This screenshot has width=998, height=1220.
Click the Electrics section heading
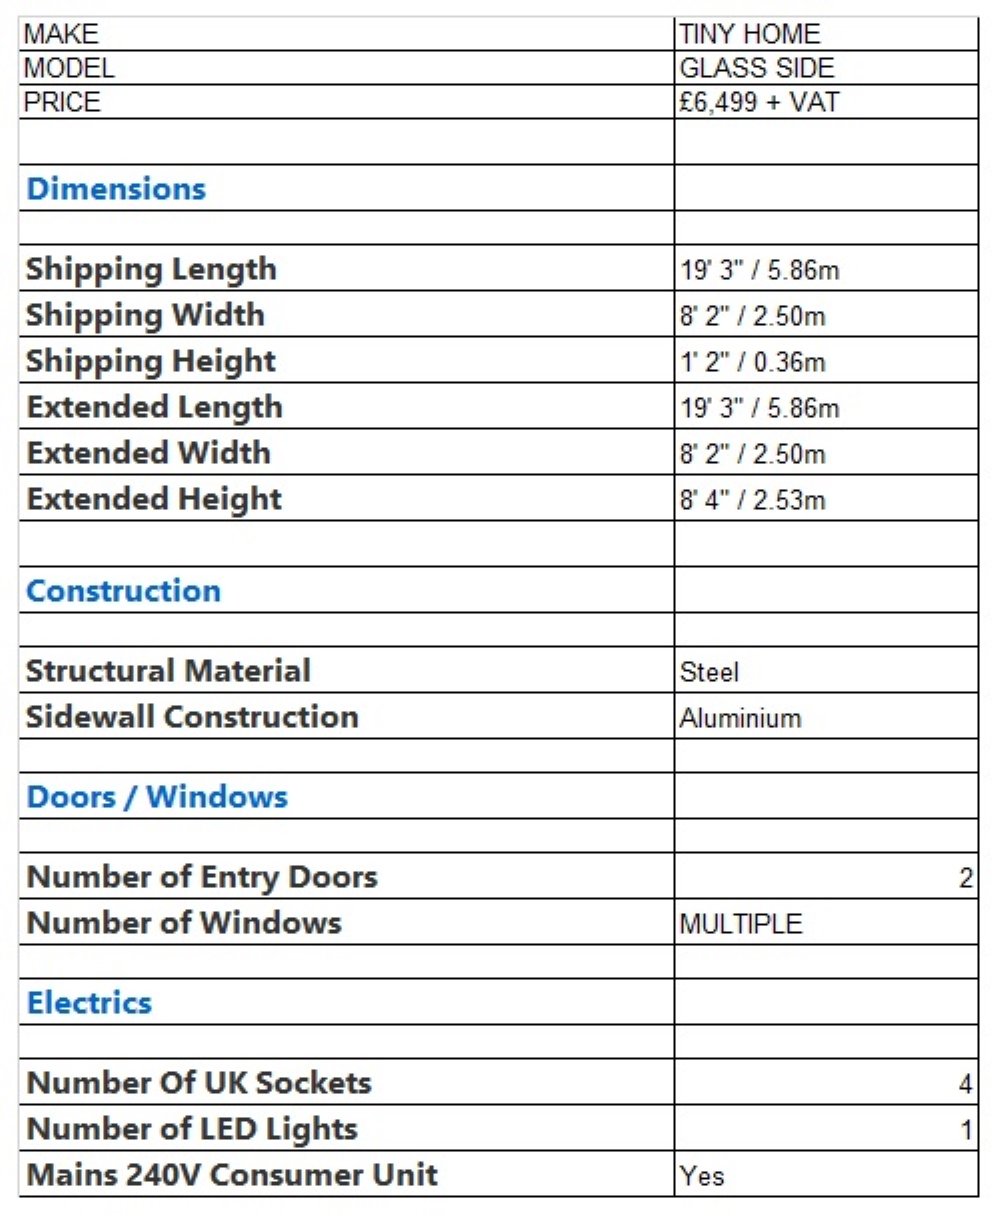click(x=89, y=1003)
